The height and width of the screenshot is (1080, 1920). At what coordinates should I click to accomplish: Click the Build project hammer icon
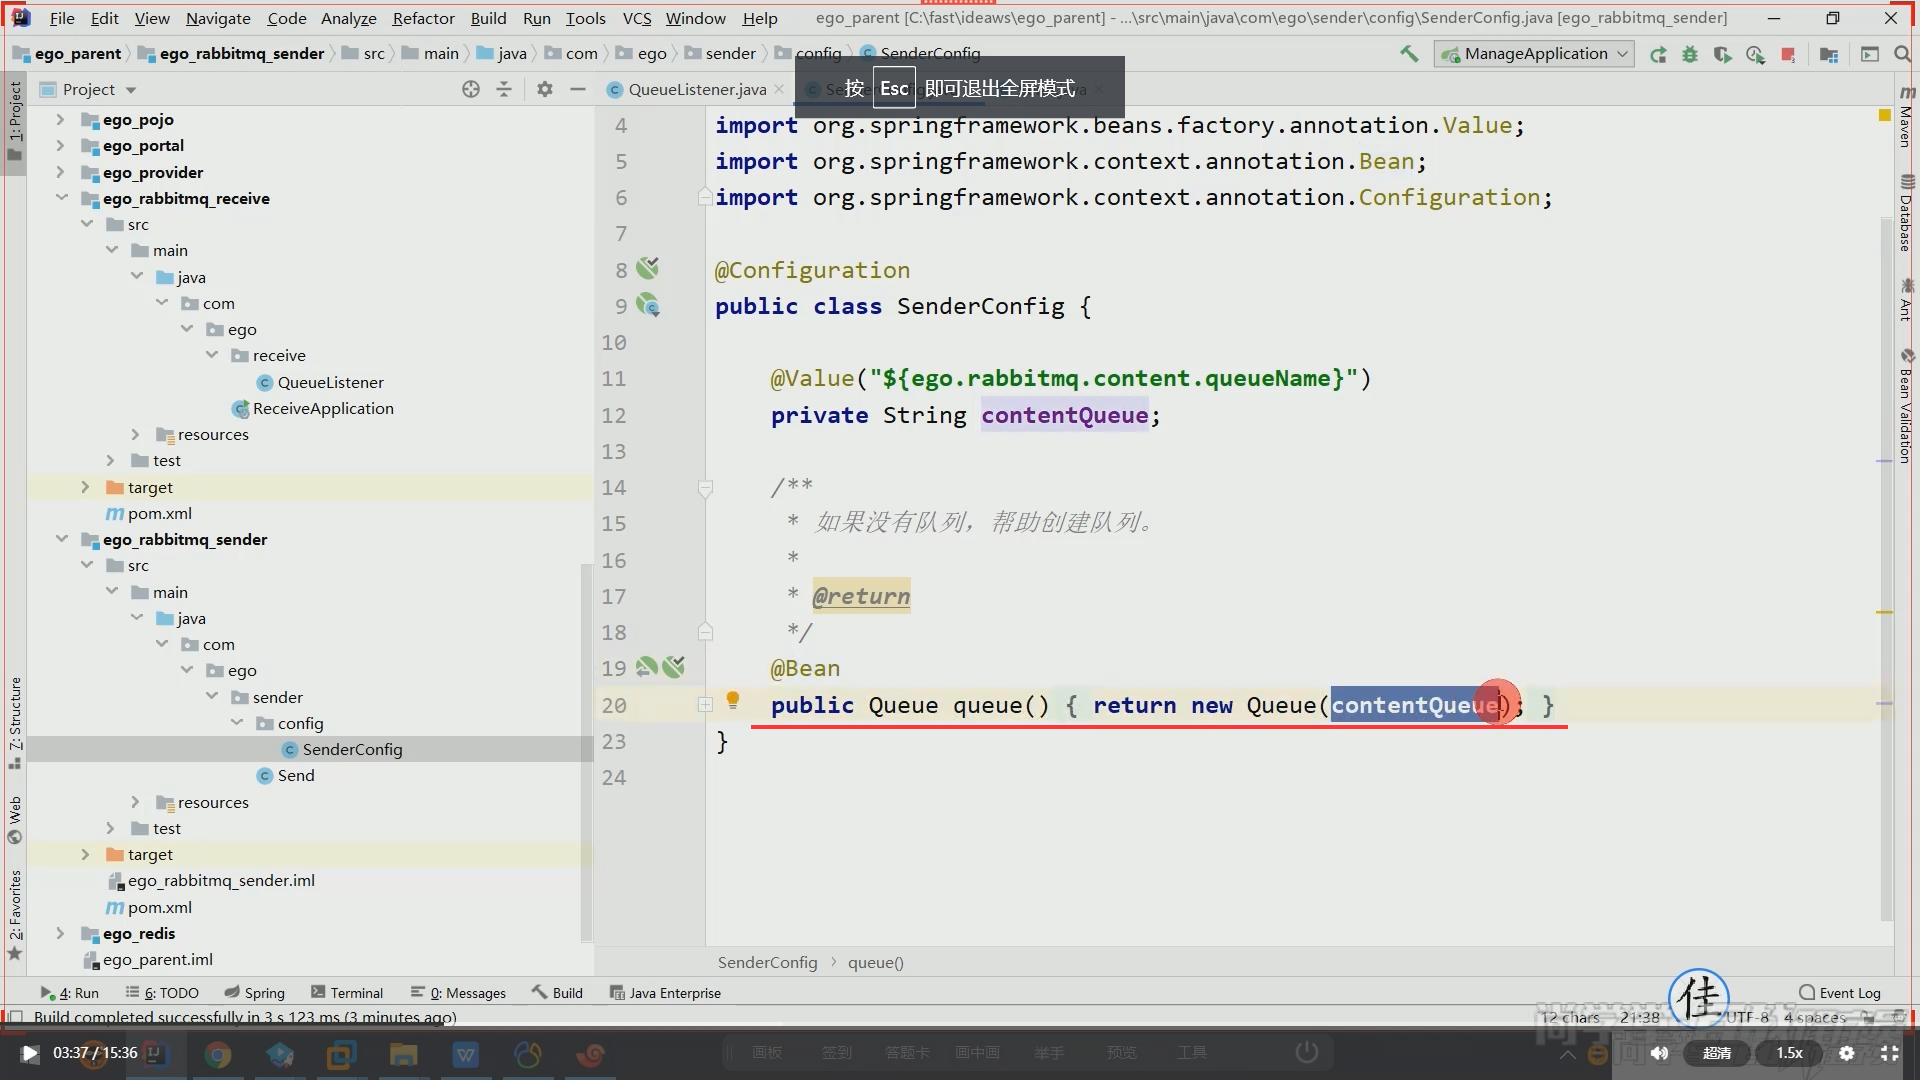(x=1409, y=54)
